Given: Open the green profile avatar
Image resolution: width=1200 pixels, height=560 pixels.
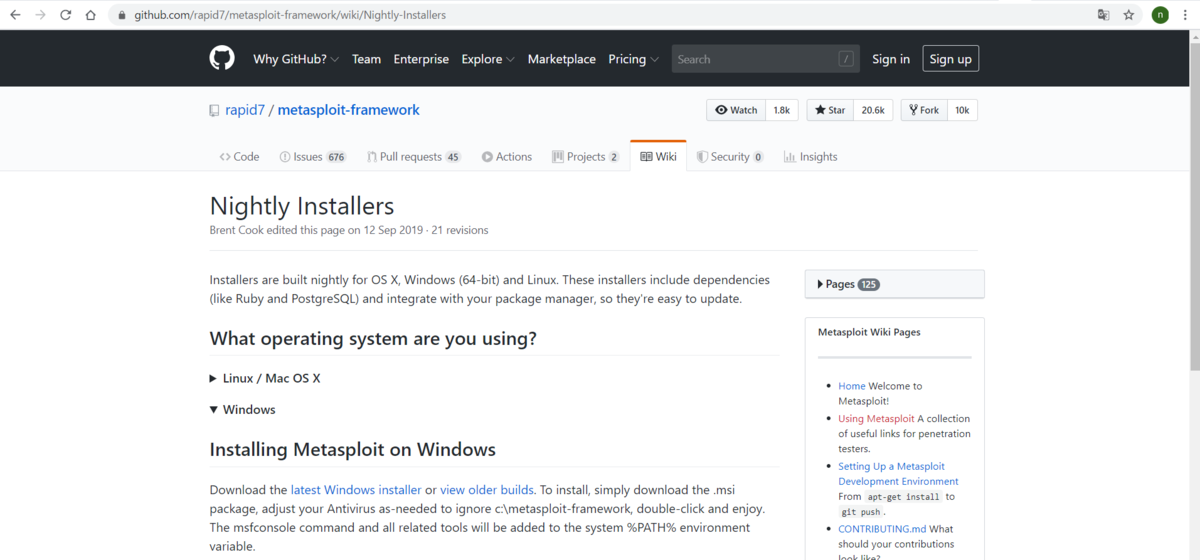Looking at the screenshot, I should pos(1160,15).
